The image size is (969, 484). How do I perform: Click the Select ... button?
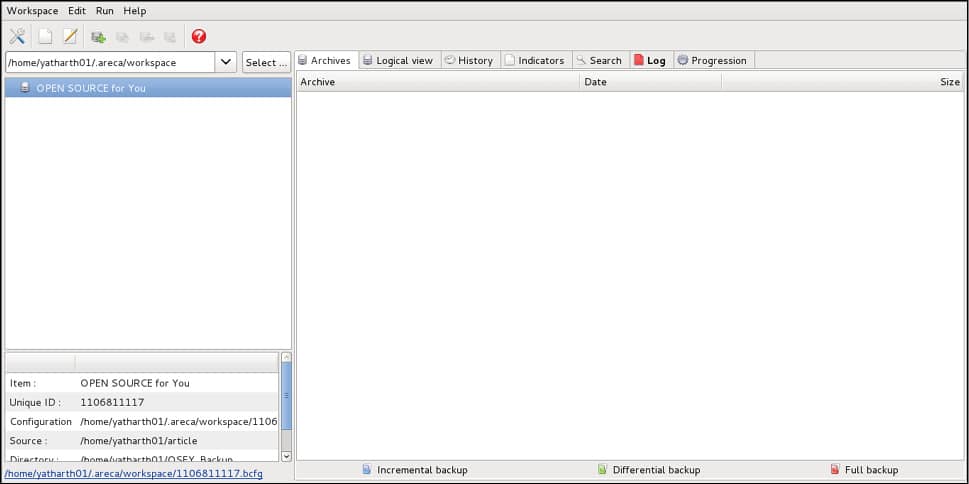click(x=266, y=62)
